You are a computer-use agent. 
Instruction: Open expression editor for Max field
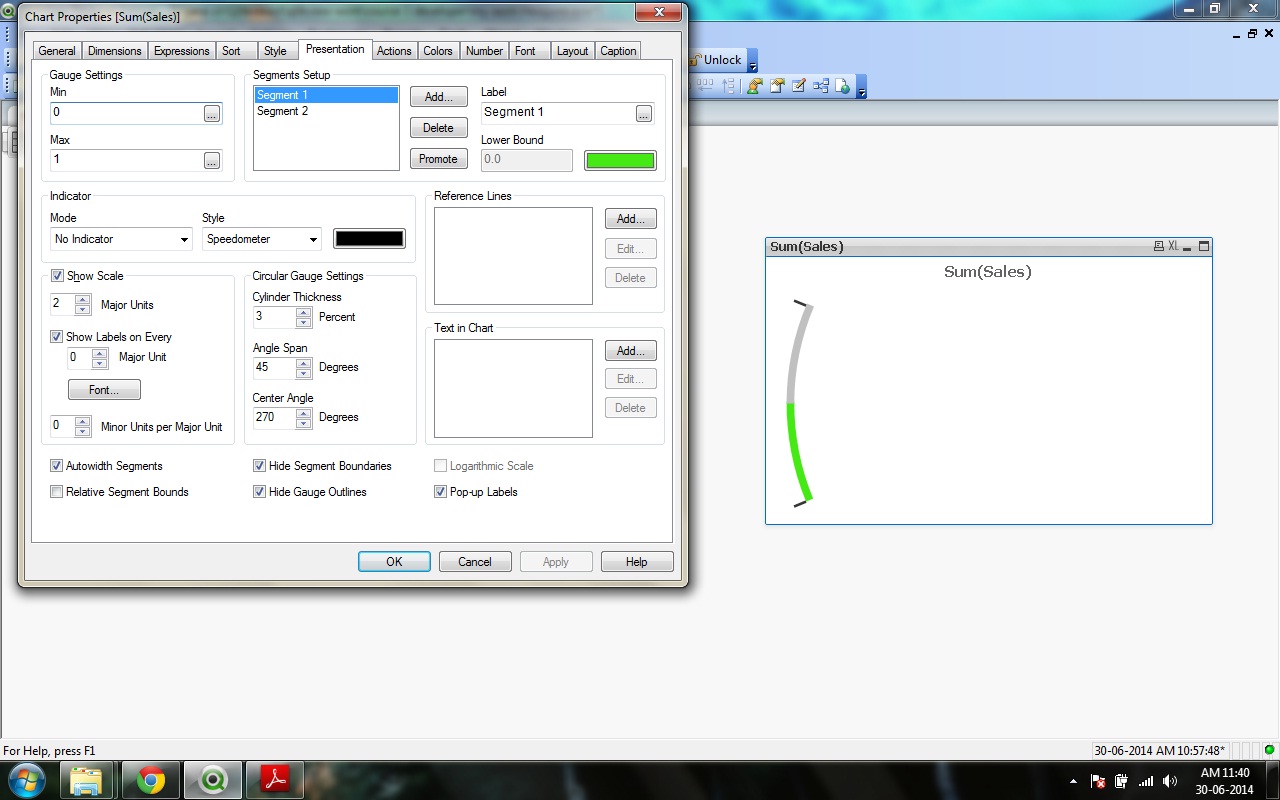(212, 160)
